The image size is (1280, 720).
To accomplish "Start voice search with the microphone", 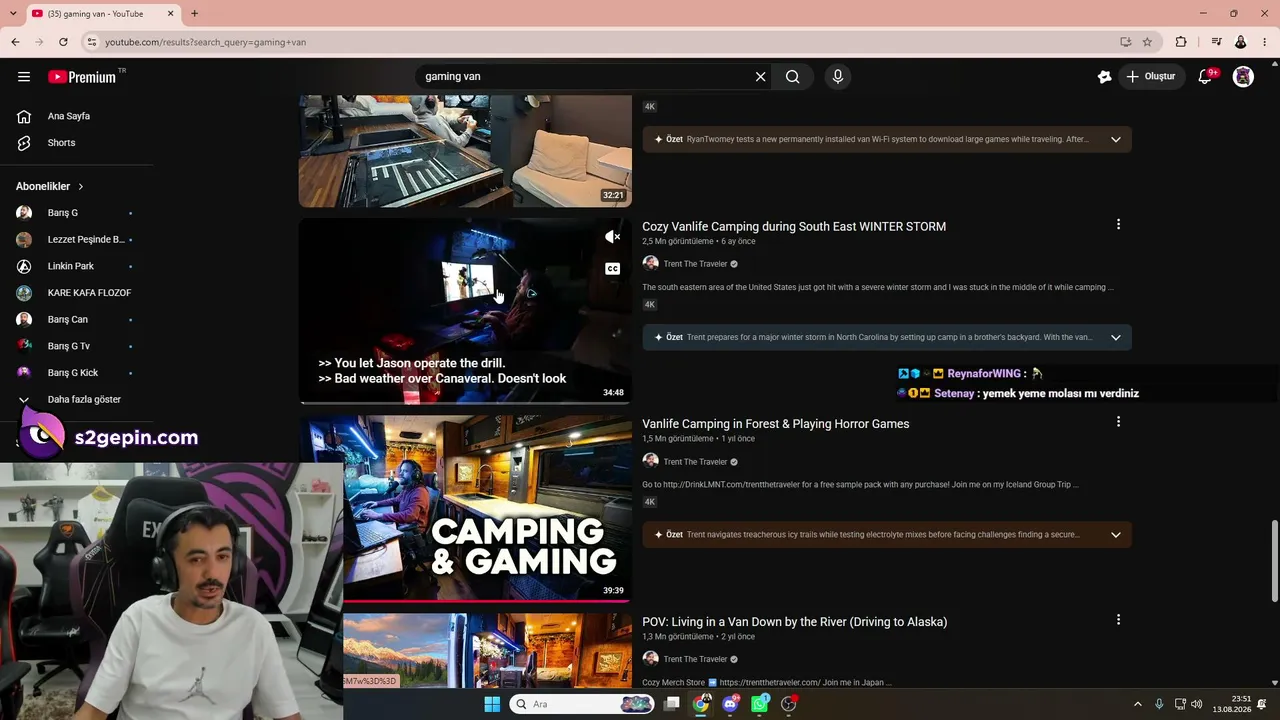I will point(838,77).
